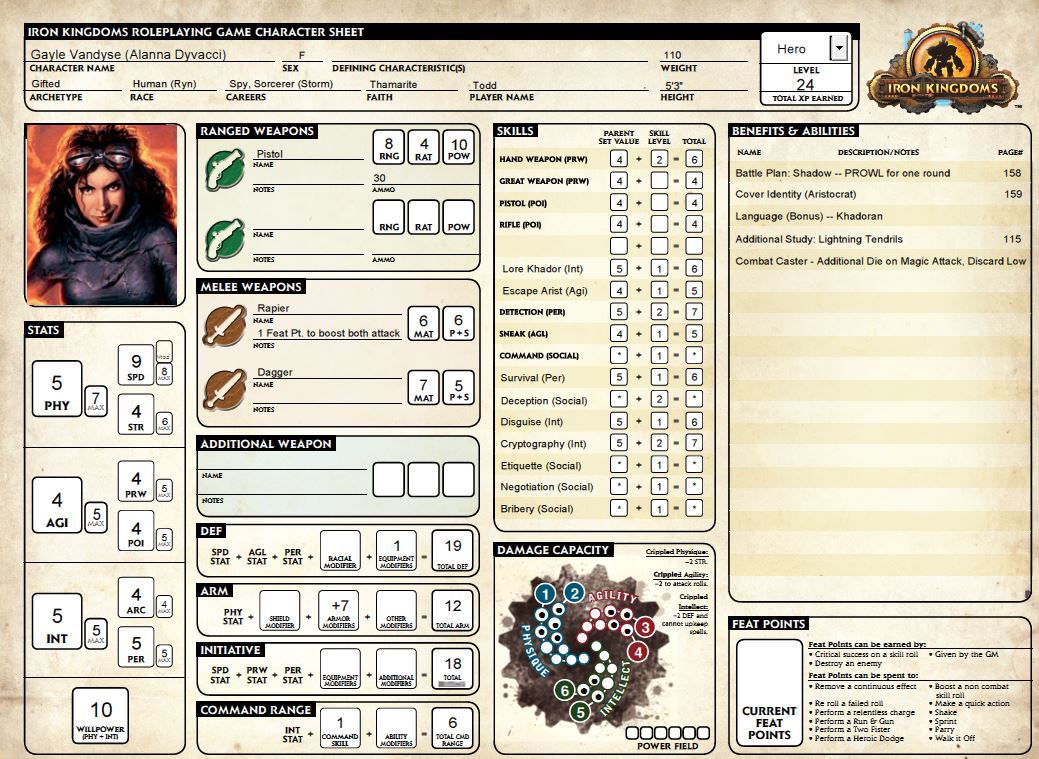Viewport: 1039px width, 759px height.
Task: Click the skill name Bribery (Social)
Action: [537, 508]
